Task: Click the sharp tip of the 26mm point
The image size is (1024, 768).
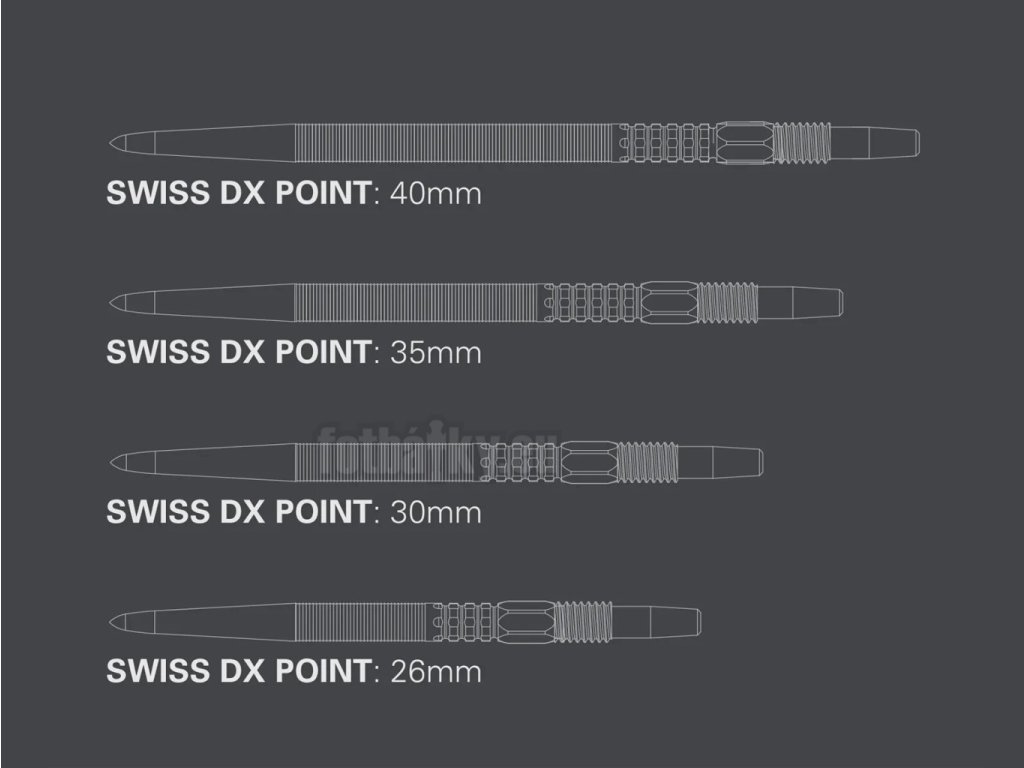Action: coord(113,621)
